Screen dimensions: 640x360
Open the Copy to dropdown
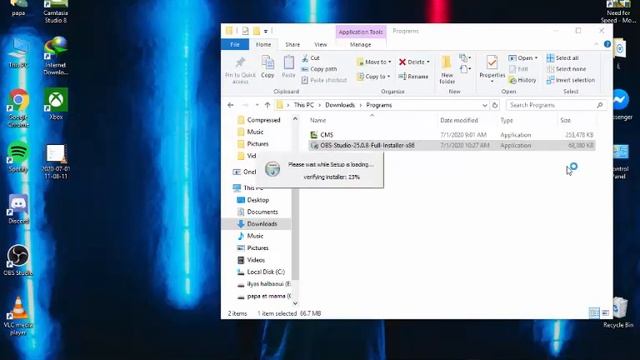click(x=373, y=76)
